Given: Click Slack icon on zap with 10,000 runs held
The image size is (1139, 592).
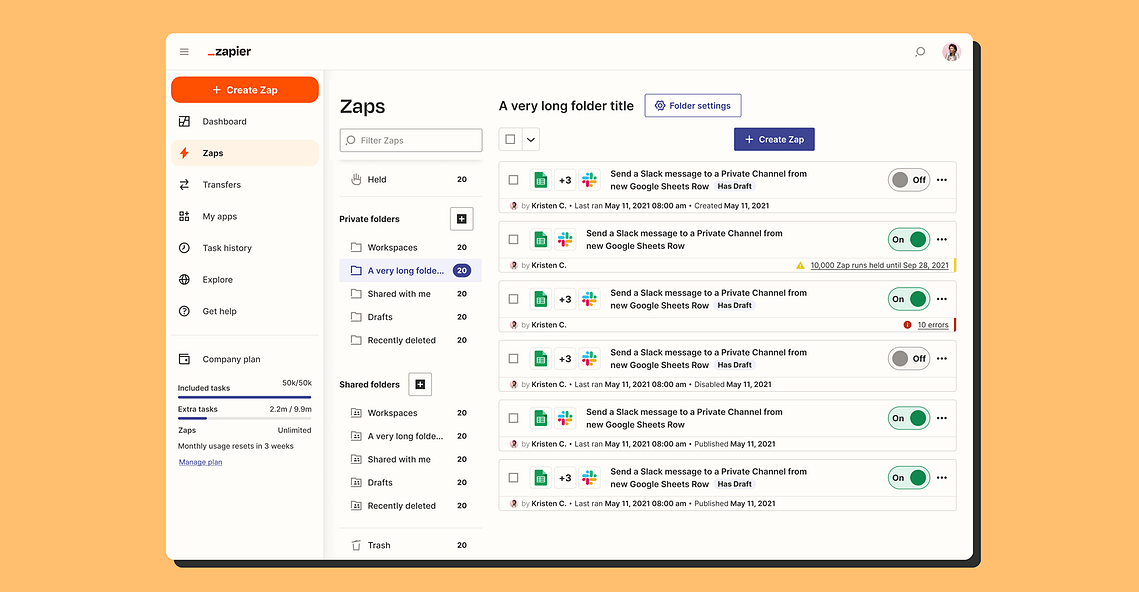Looking at the screenshot, I should 565,240.
